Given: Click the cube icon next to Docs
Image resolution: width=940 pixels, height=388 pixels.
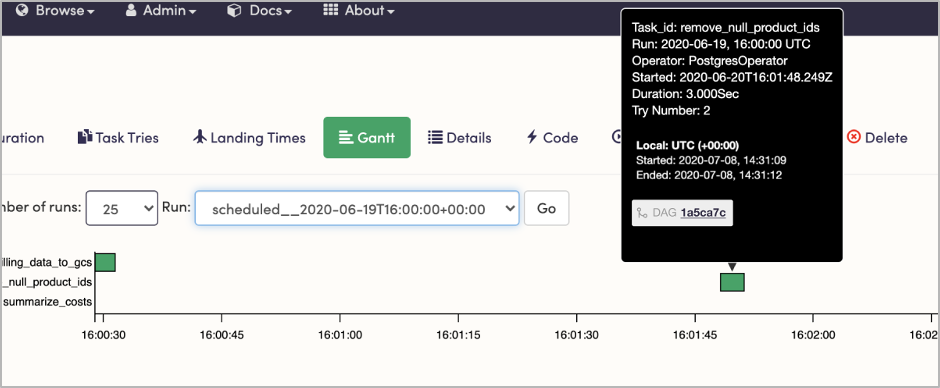Looking at the screenshot, I should (234, 10).
